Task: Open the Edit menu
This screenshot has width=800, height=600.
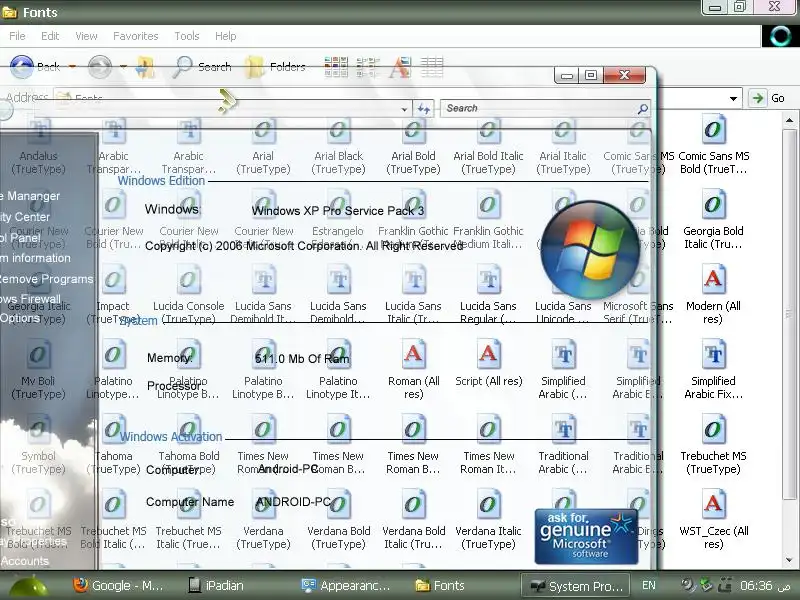Action: click(x=50, y=36)
